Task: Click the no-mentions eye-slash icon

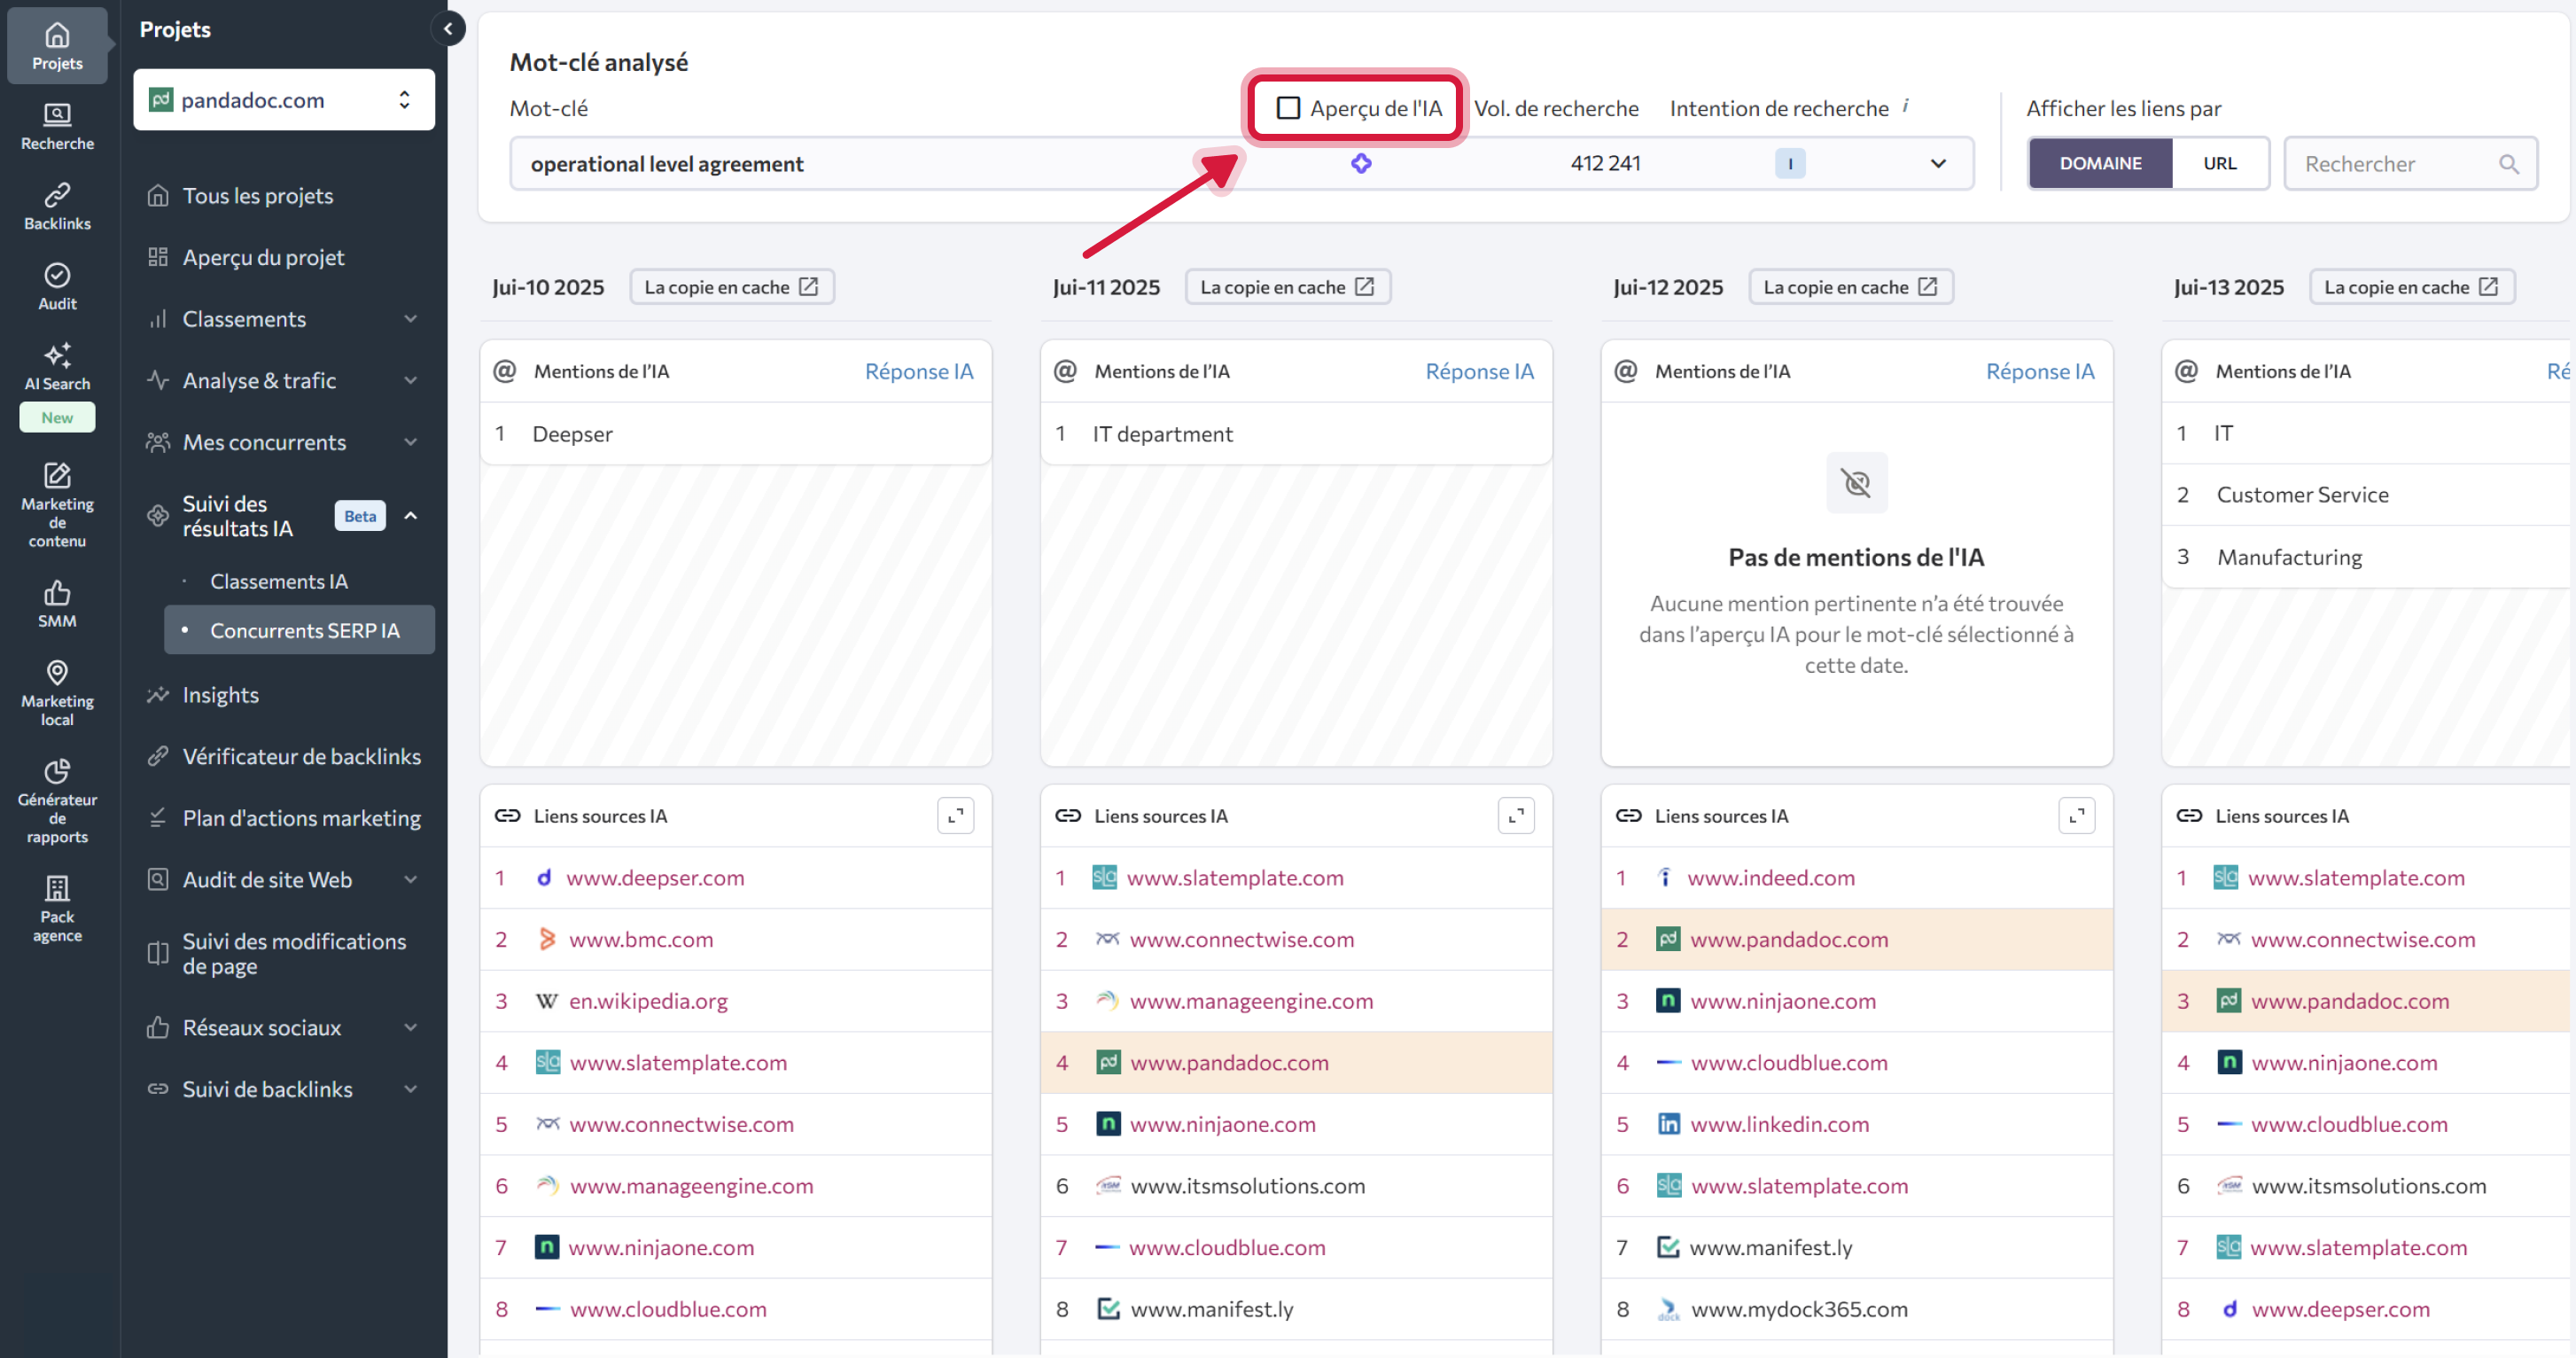Action: (1856, 483)
